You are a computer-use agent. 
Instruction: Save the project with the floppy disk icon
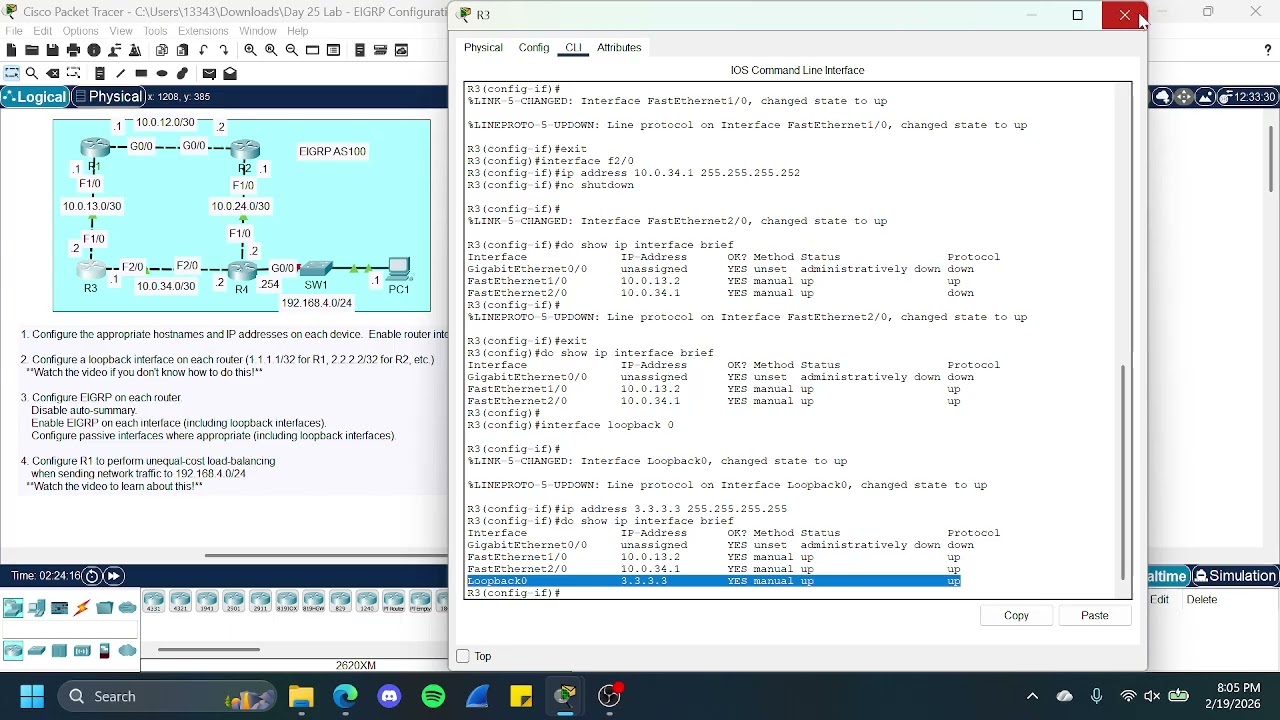point(53,50)
